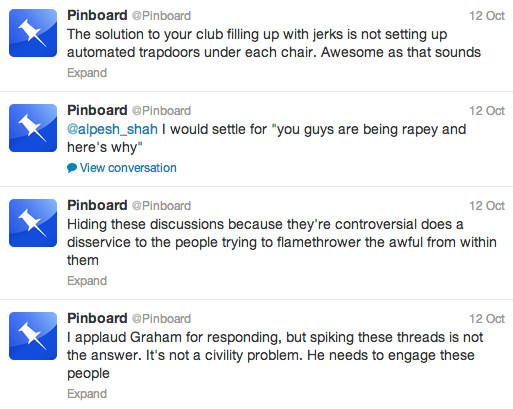This screenshot has height=409, width=513.
Task: Click @Pinboard handle on the 'Hiding these discussions' tweet
Action: (x=161, y=206)
